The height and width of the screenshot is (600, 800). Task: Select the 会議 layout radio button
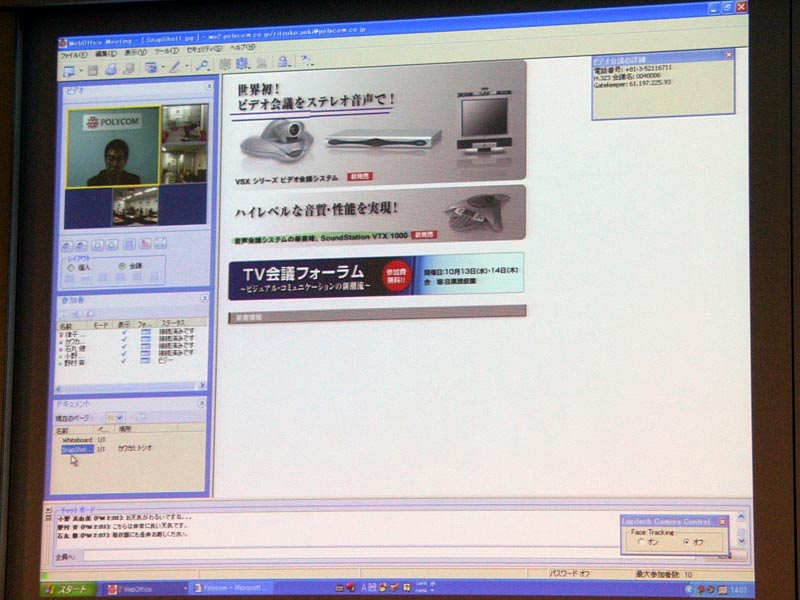click(122, 266)
